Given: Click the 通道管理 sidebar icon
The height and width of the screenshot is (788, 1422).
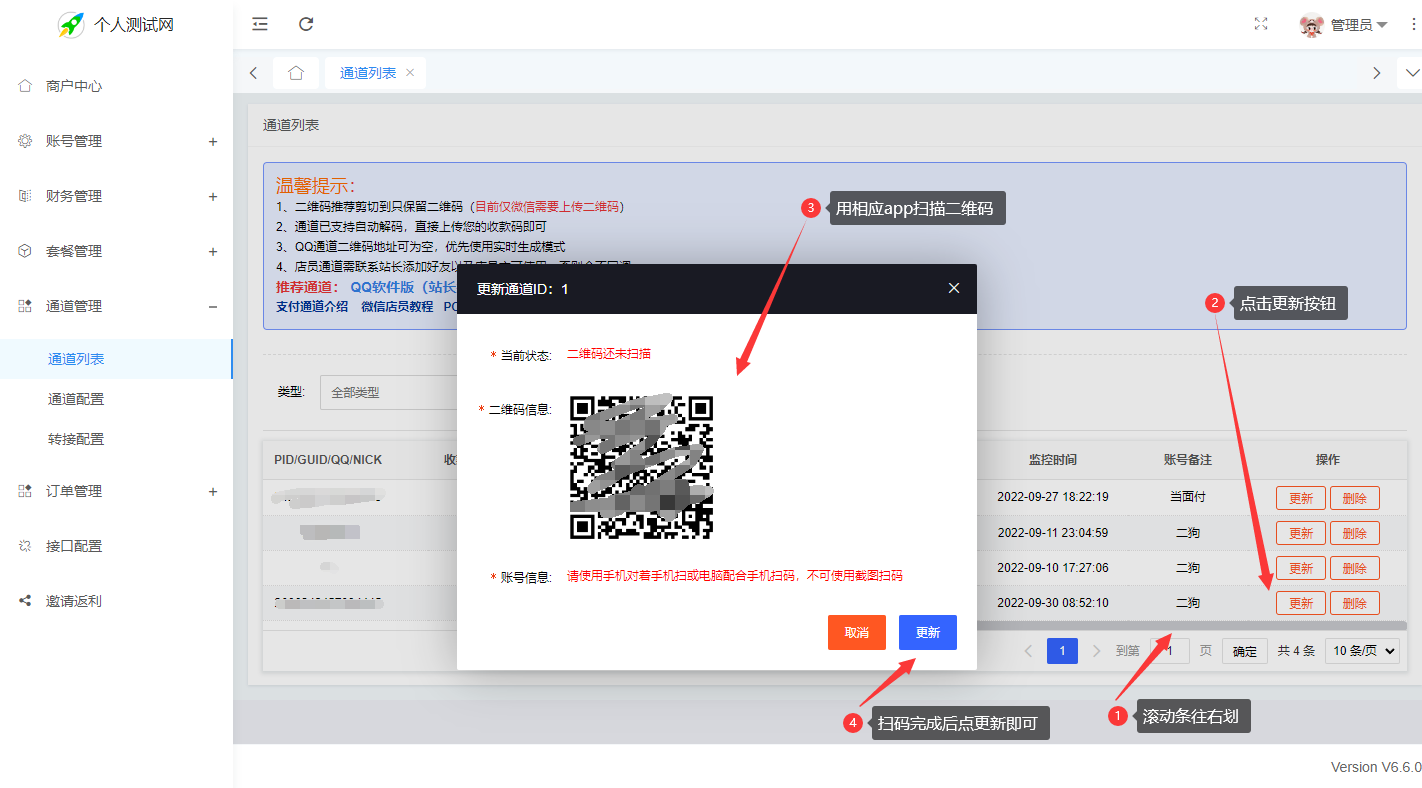Looking at the screenshot, I should coord(25,306).
